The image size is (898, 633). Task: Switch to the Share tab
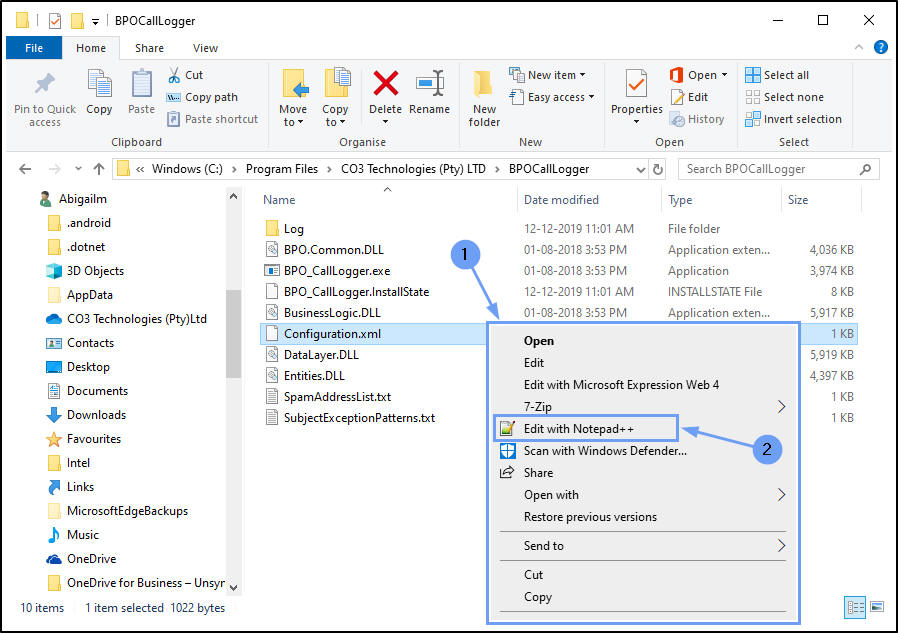(149, 48)
